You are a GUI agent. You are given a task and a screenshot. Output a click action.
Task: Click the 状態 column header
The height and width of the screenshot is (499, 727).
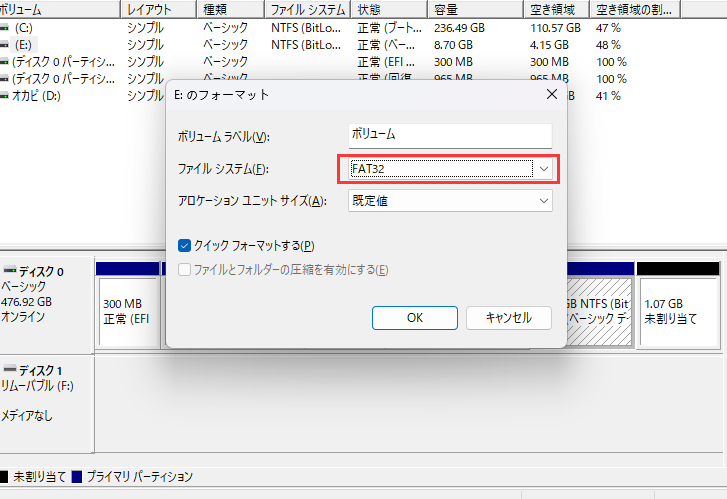(389, 9)
